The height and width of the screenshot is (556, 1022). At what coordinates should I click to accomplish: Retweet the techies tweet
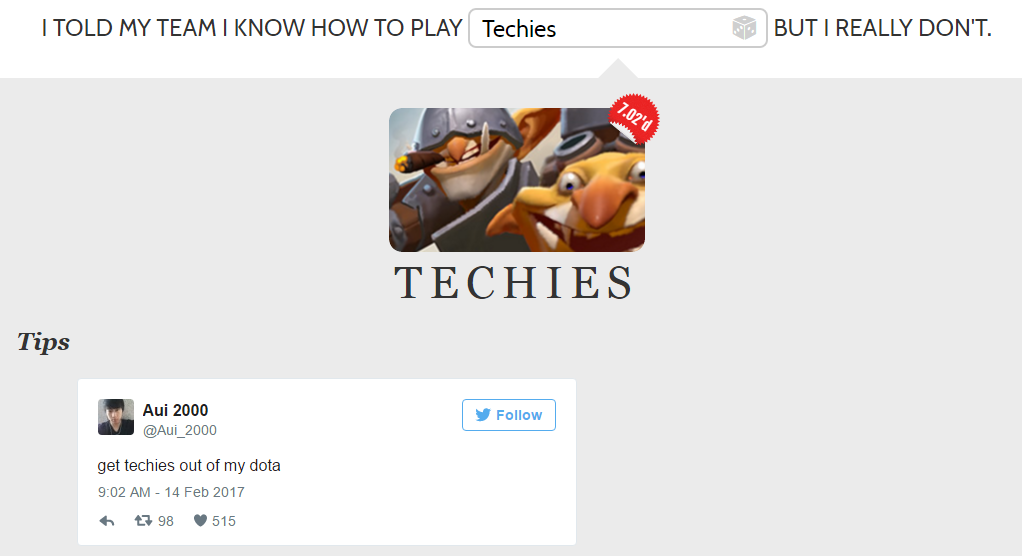143,521
